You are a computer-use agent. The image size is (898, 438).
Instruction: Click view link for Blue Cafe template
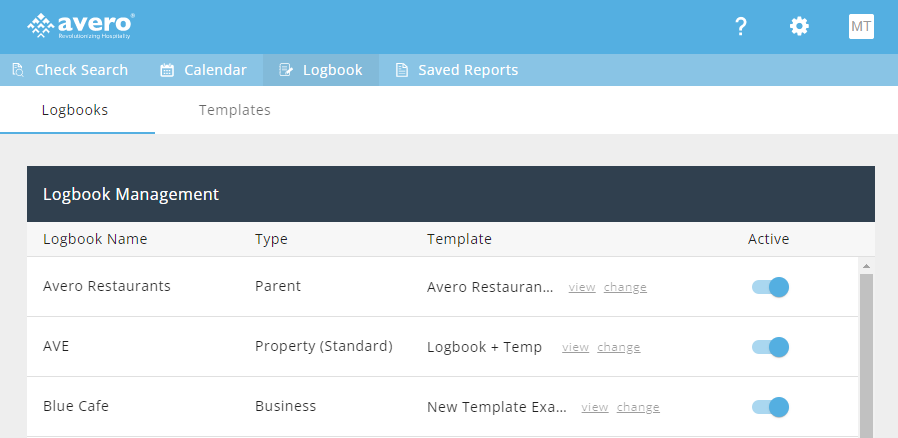click(x=595, y=408)
